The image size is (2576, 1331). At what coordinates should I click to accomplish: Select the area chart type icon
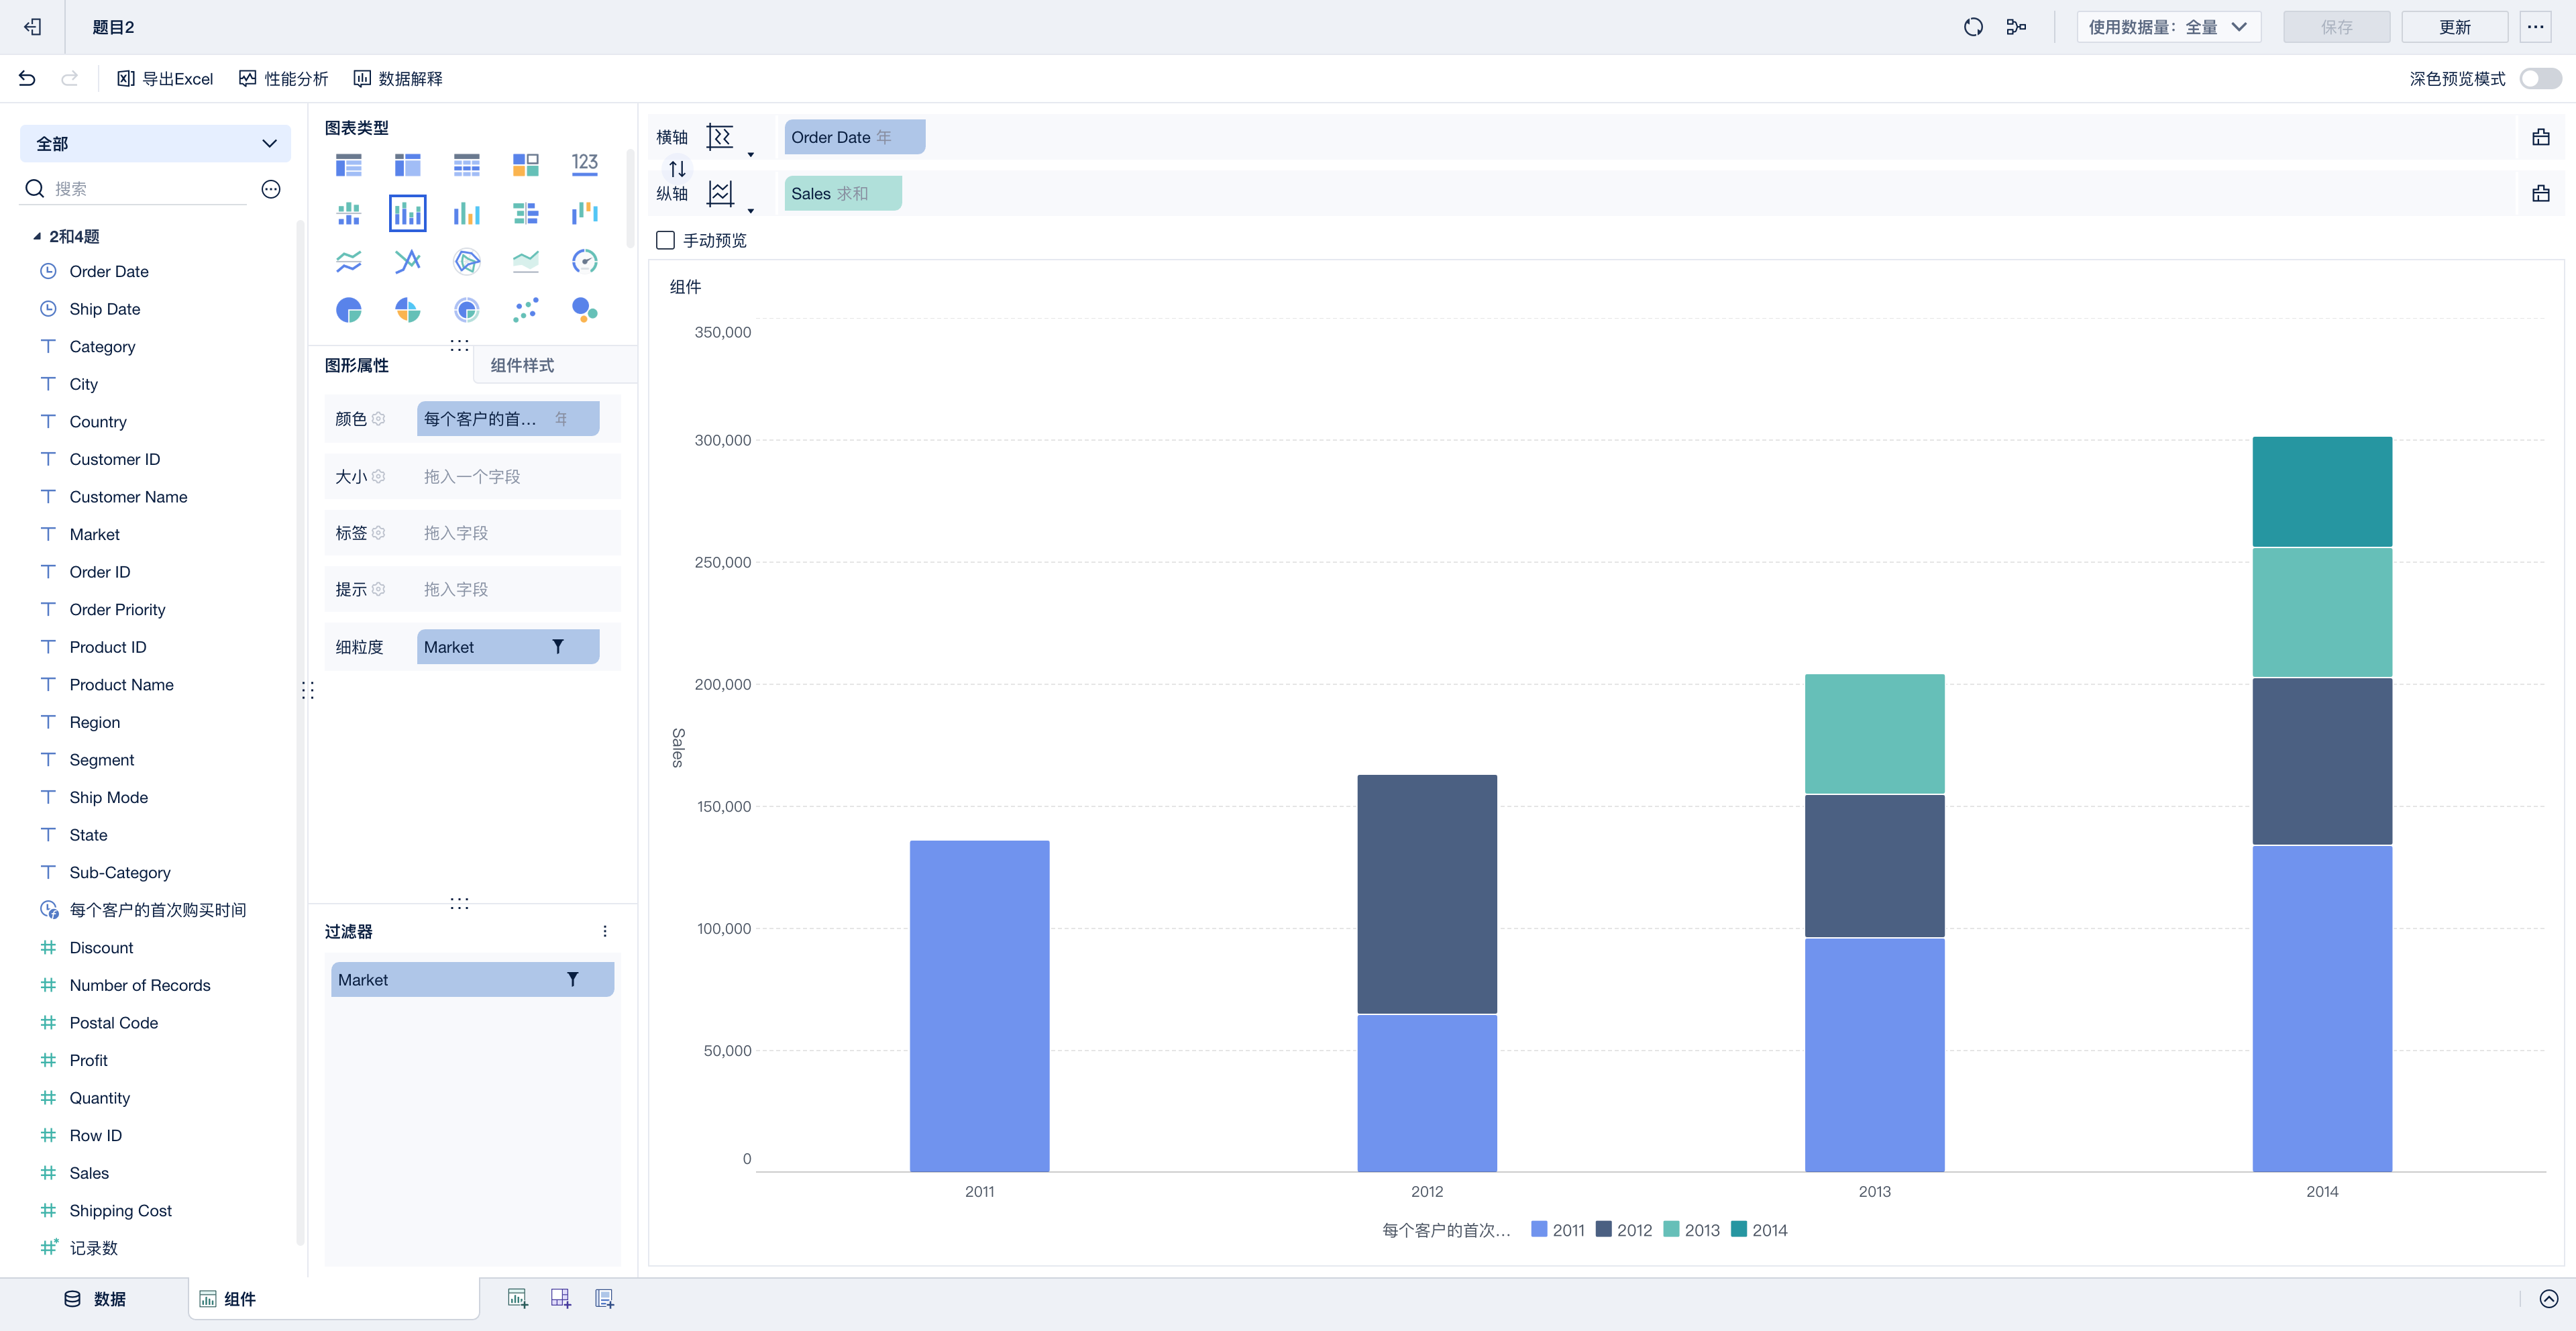[x=525, y=261]
